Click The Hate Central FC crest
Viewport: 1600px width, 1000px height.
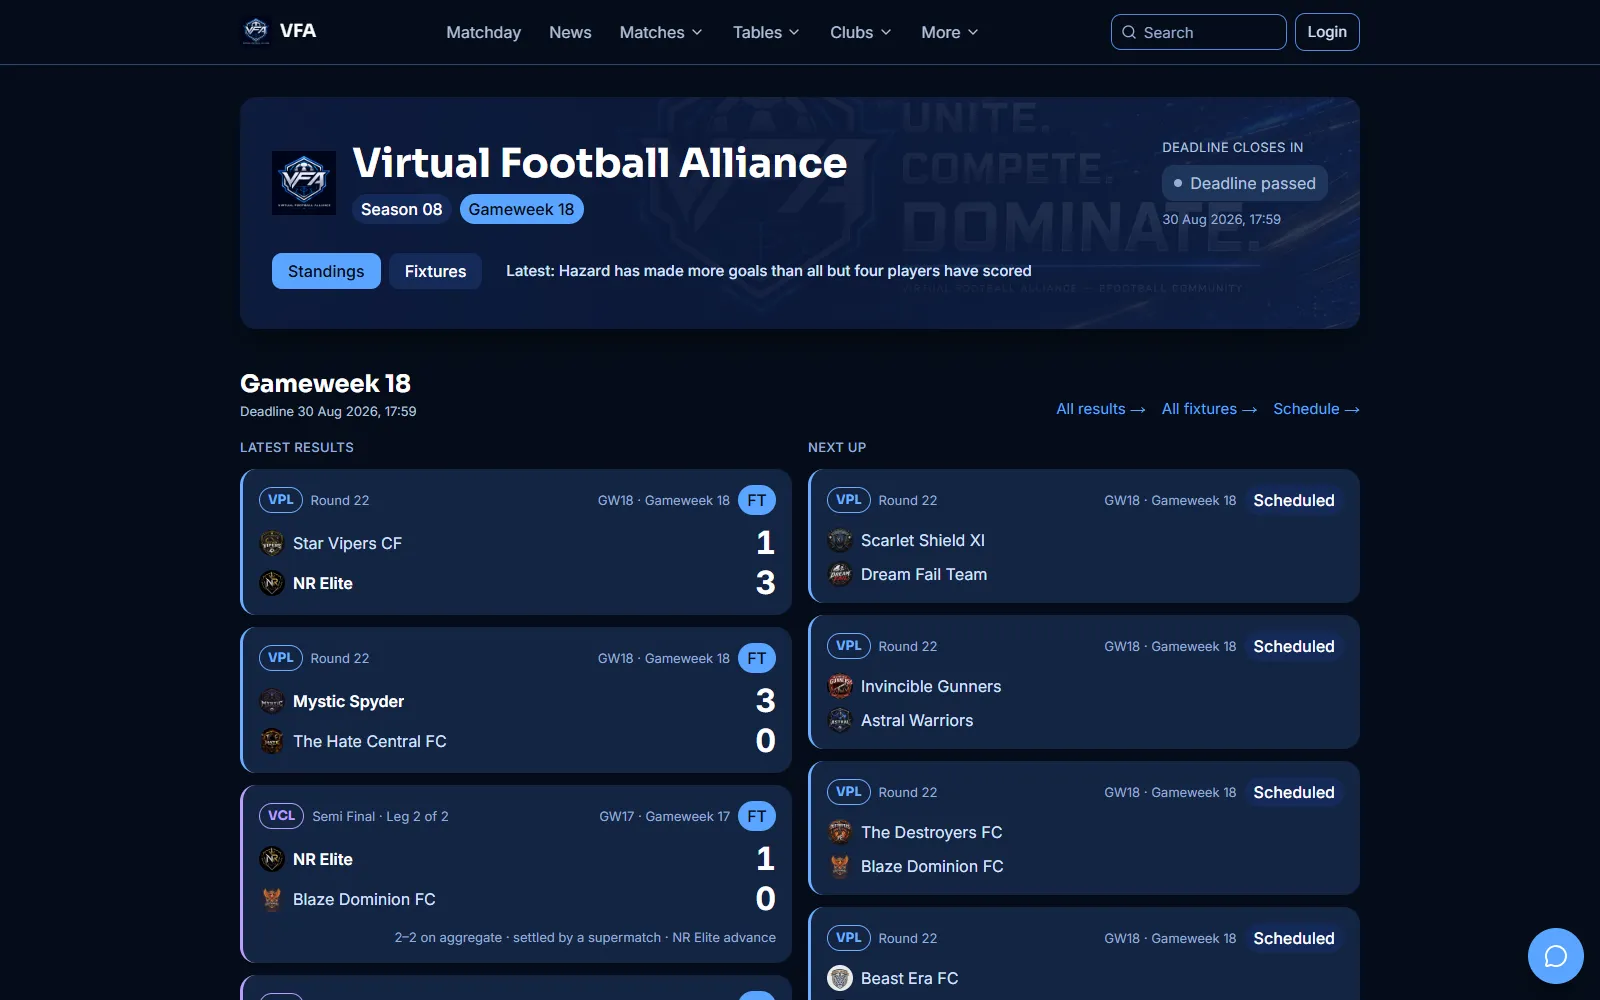(272, 741)
